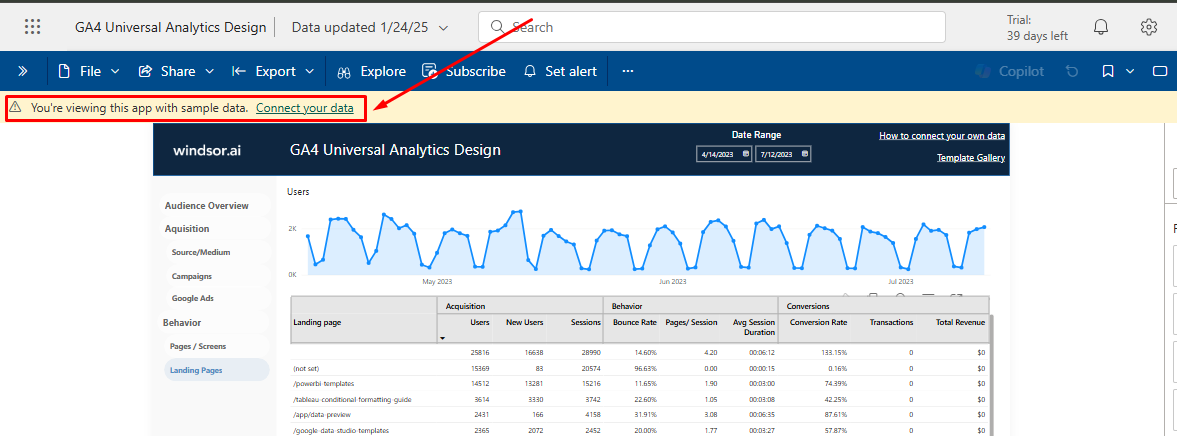Click the Explore binoculars icon
This screenshot has height=436, width=1177.
click(345, 71)
